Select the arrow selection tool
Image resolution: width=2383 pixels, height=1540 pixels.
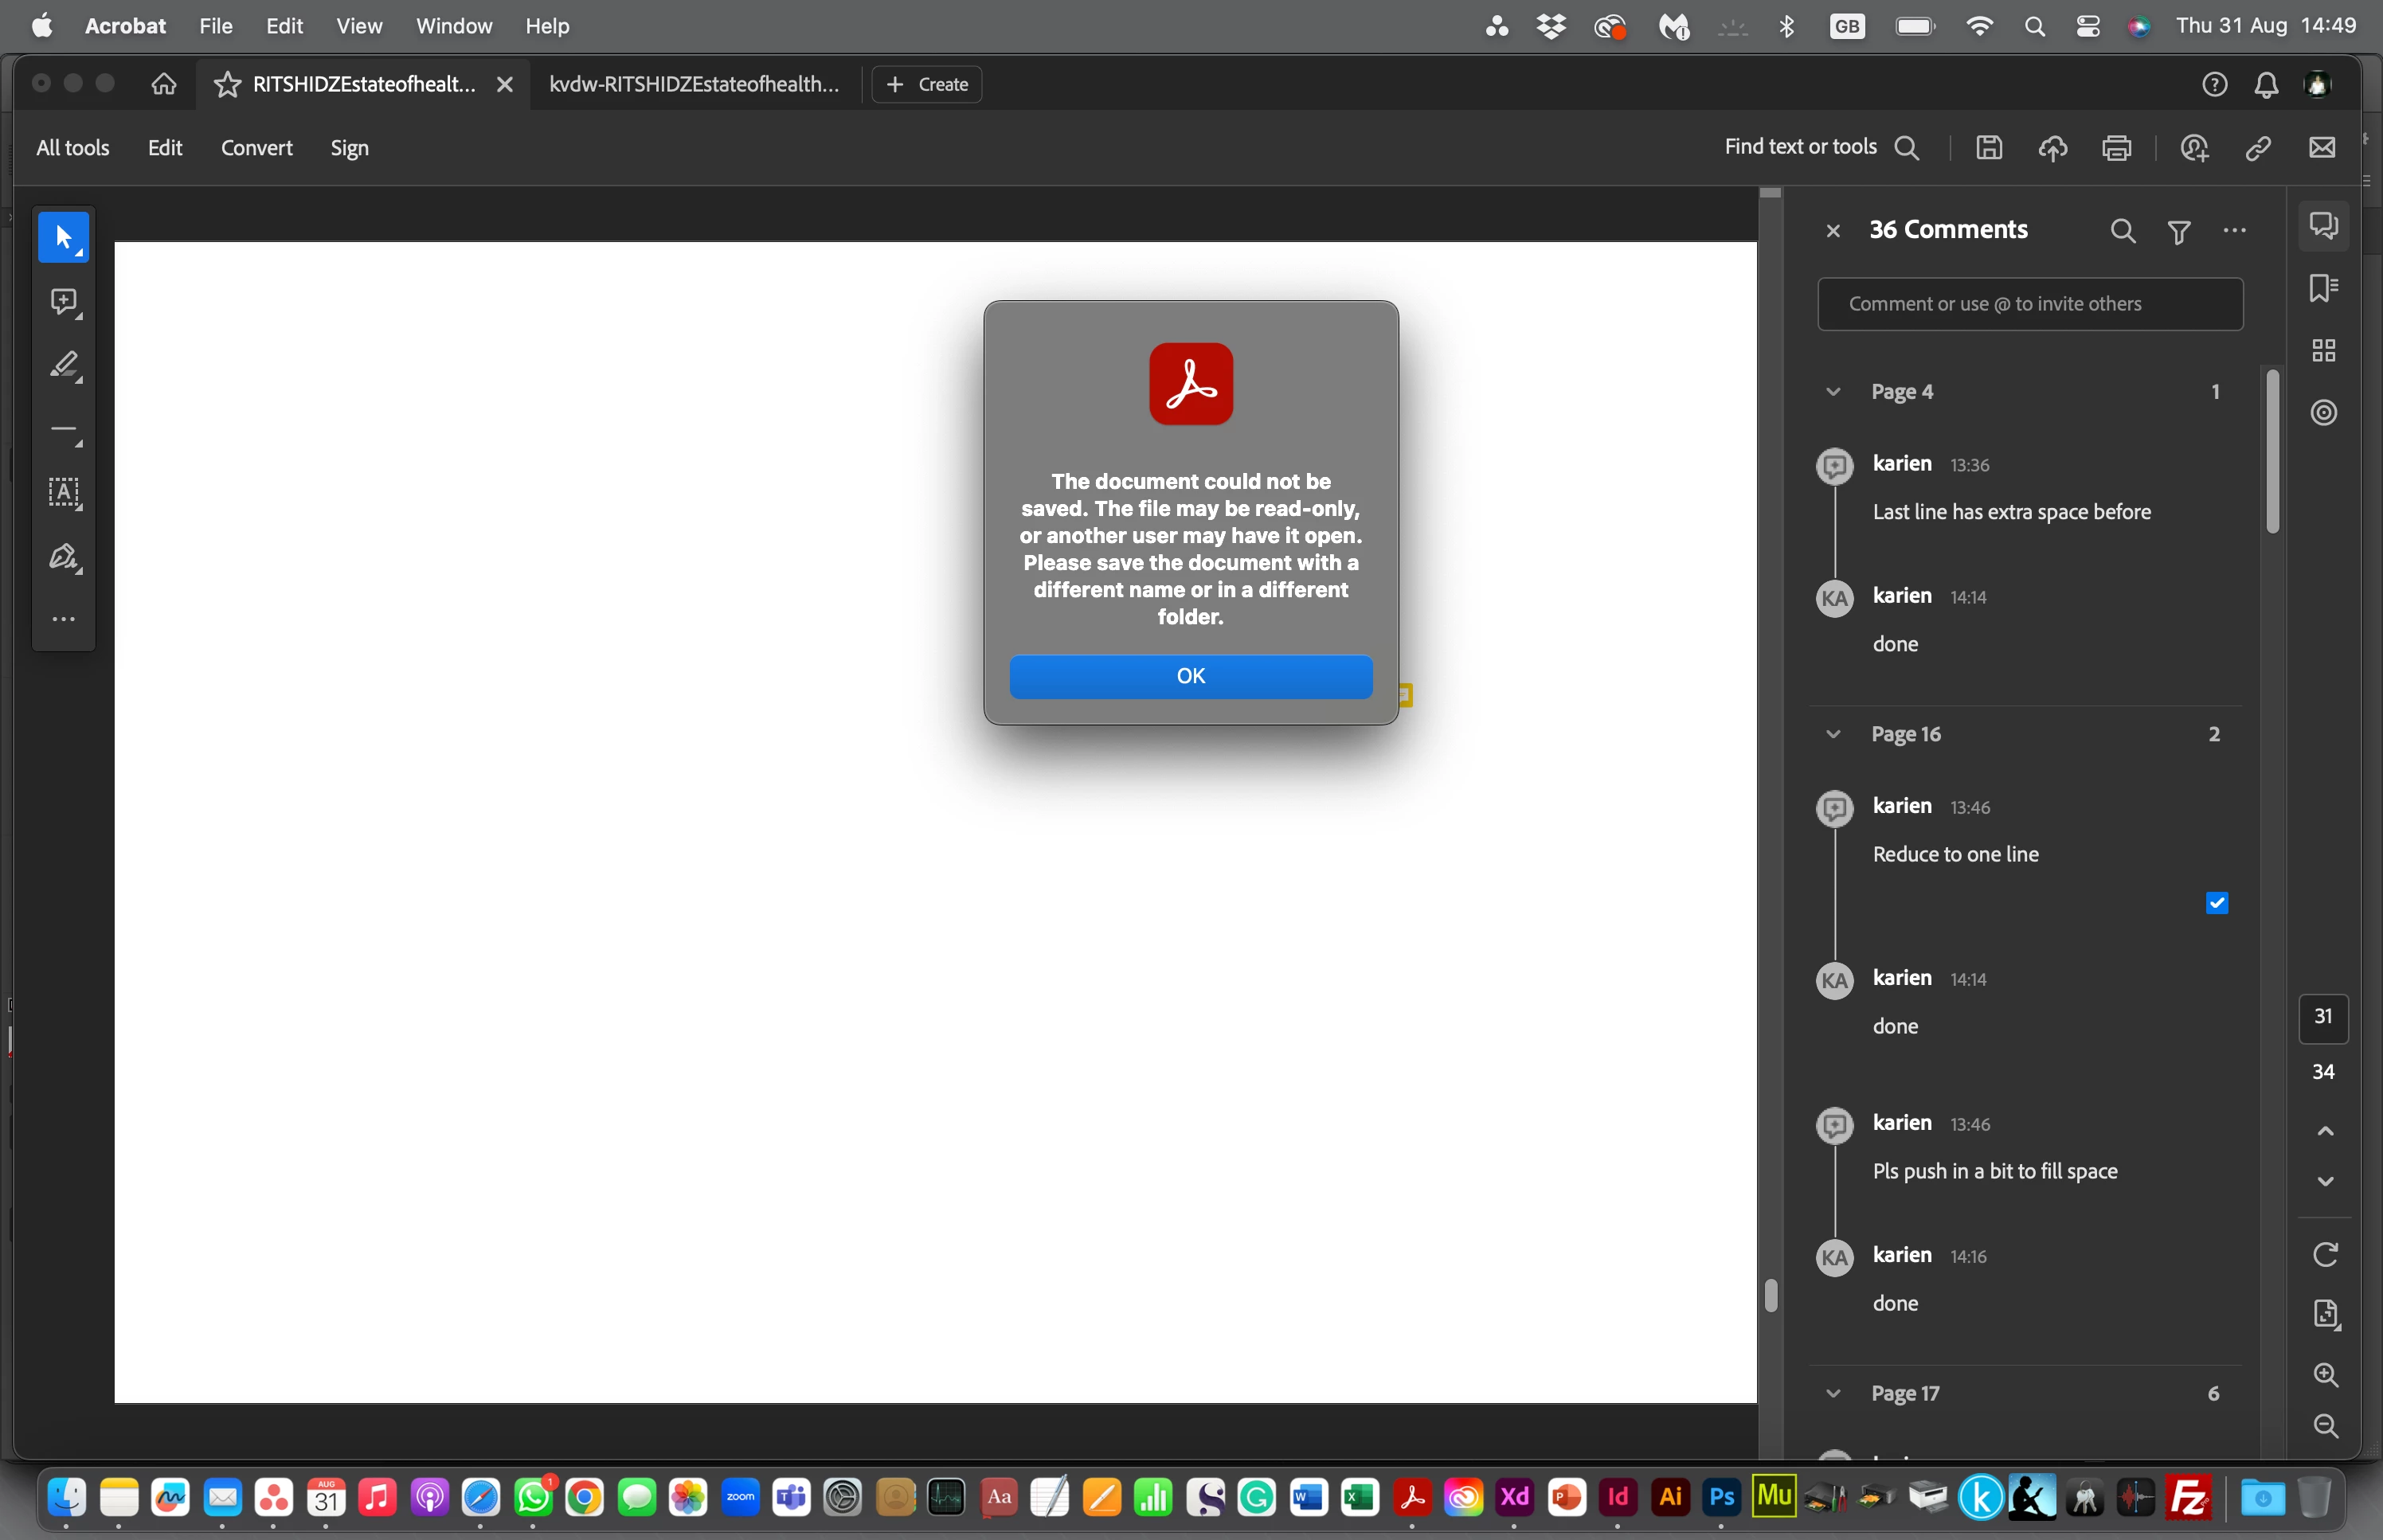(x=63, y=237)
